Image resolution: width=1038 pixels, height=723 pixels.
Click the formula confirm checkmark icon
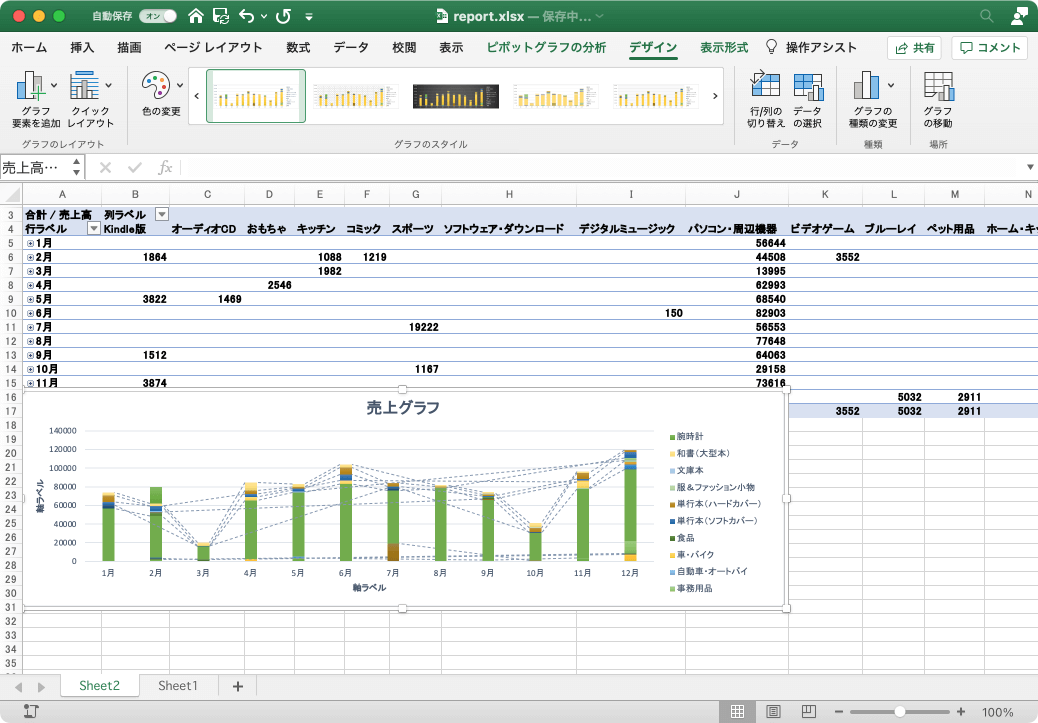(x=135, y=168)
